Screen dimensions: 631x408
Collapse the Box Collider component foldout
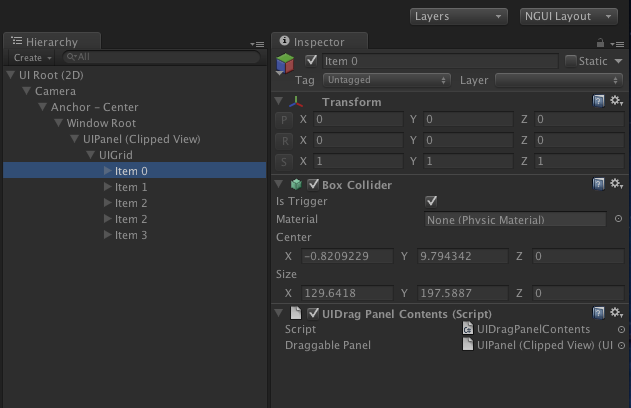pos(278,184)
